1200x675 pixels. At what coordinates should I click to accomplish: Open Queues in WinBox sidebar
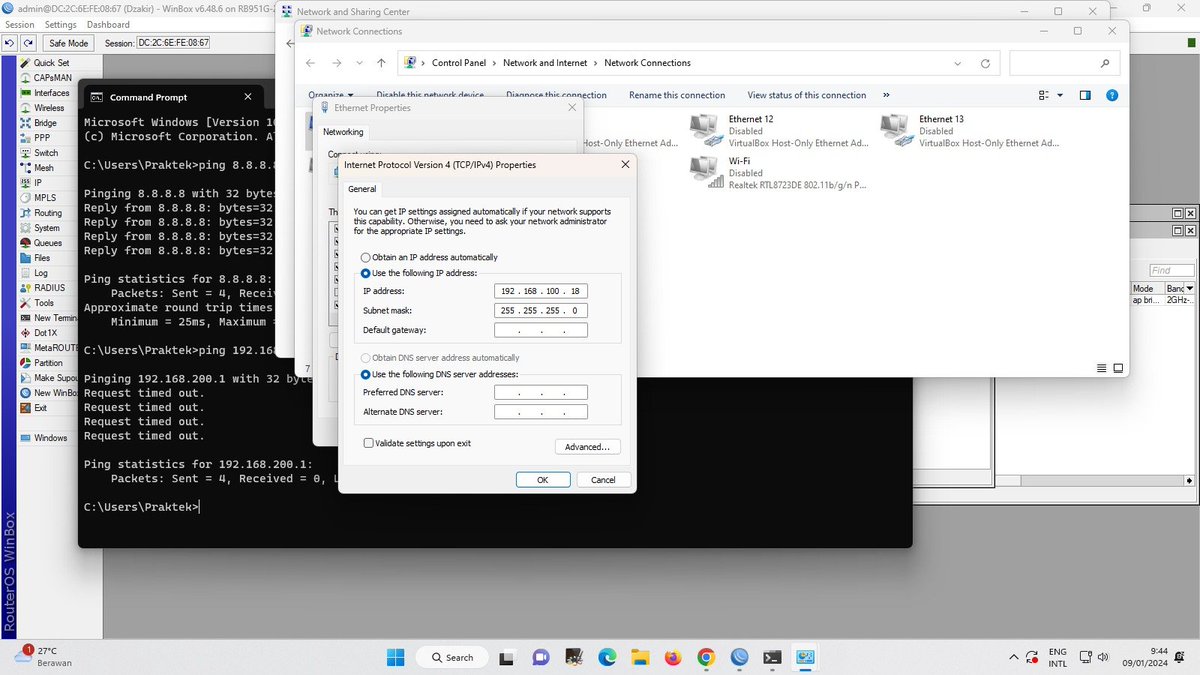coord(47,243)
